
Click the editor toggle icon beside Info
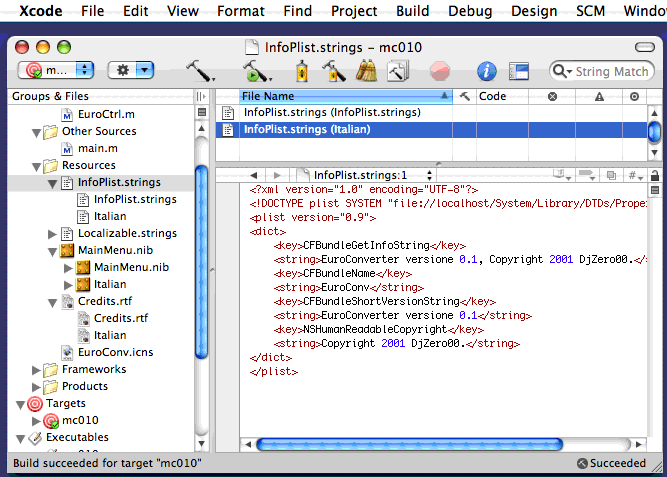coord(518,71)
